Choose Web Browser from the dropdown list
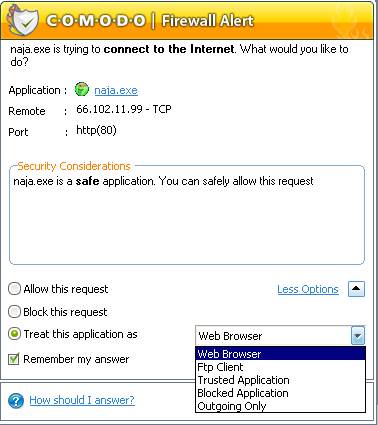378x425 pixels. click(280, 354)
